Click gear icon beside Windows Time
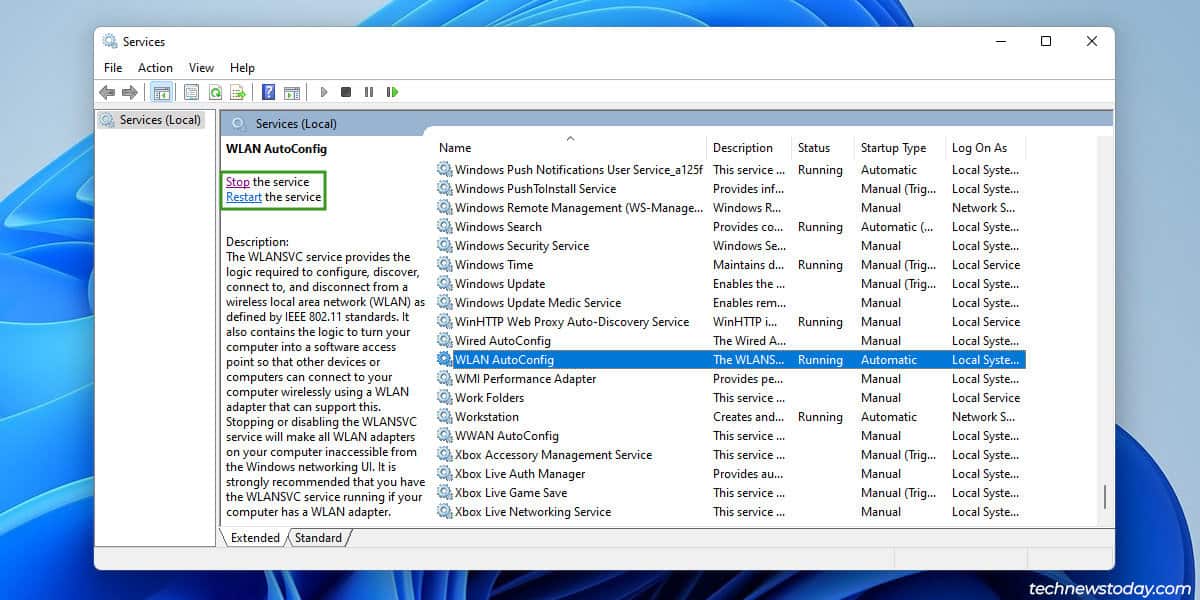The width and height of the screenshot is (1200, 600). click(x=445, y=265)
